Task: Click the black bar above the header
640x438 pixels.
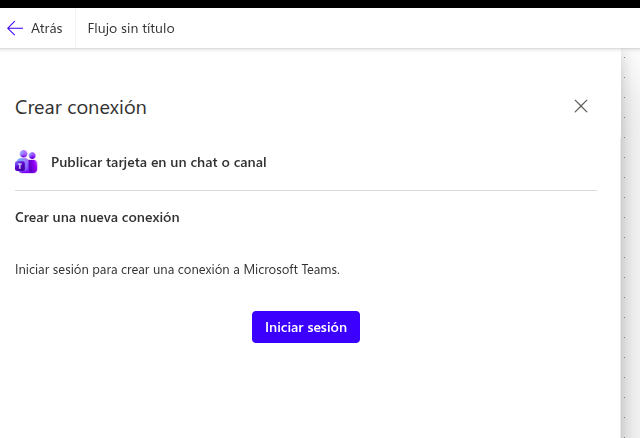Action: tap(320, 4)
